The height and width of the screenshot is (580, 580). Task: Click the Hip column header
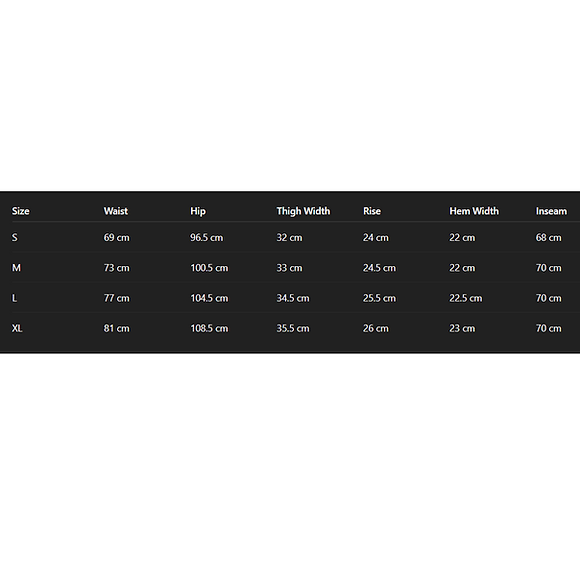tap(198, 211)
